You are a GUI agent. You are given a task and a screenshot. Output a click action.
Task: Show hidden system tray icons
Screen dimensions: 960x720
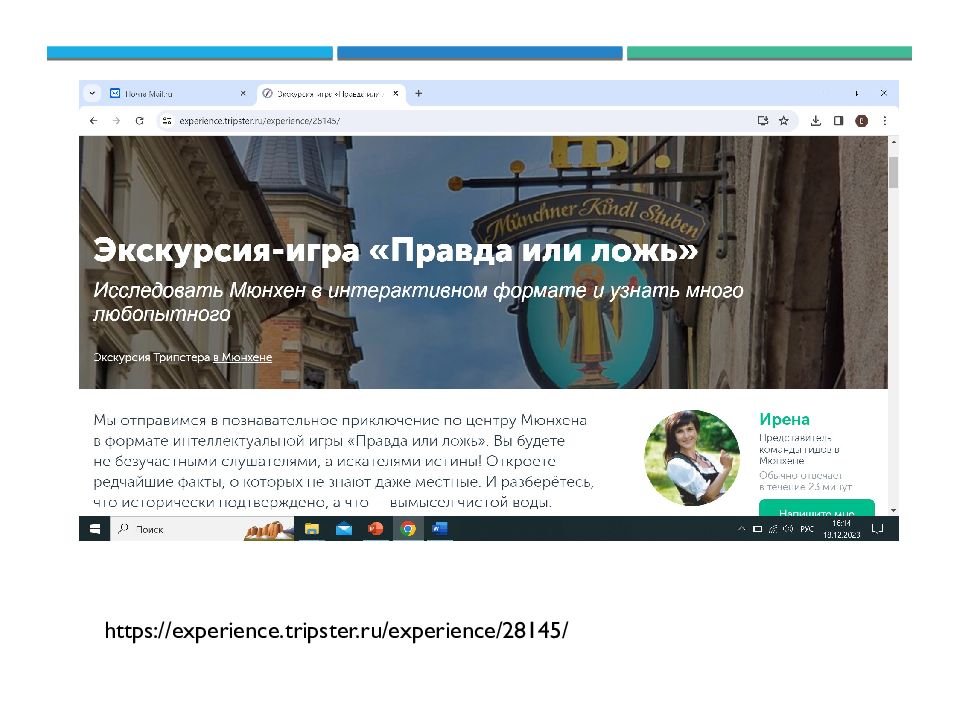[742, 528]
